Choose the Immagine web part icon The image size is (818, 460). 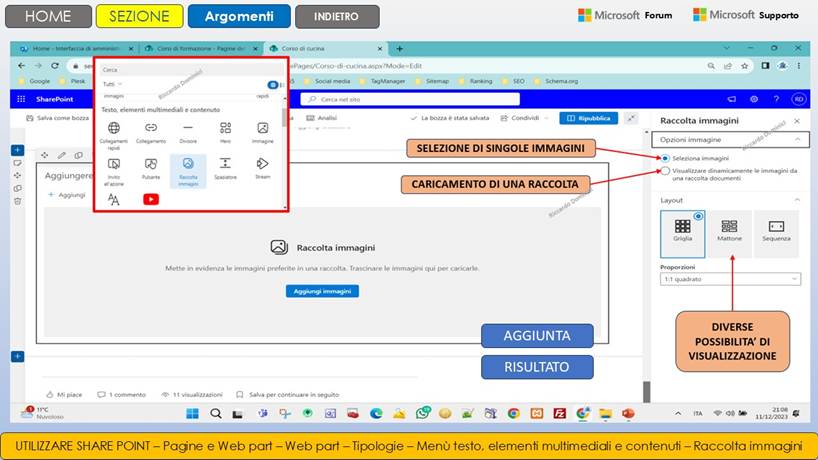click(262, 127)
